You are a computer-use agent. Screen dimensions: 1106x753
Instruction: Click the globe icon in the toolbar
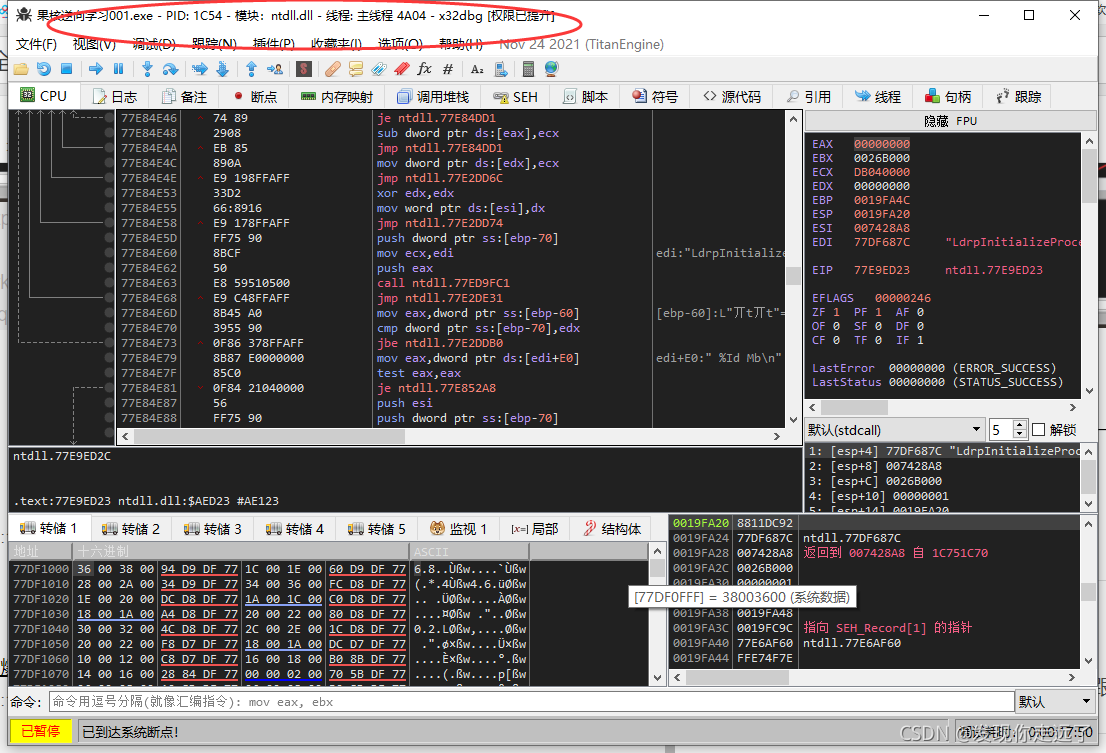(x=552, y=69)
